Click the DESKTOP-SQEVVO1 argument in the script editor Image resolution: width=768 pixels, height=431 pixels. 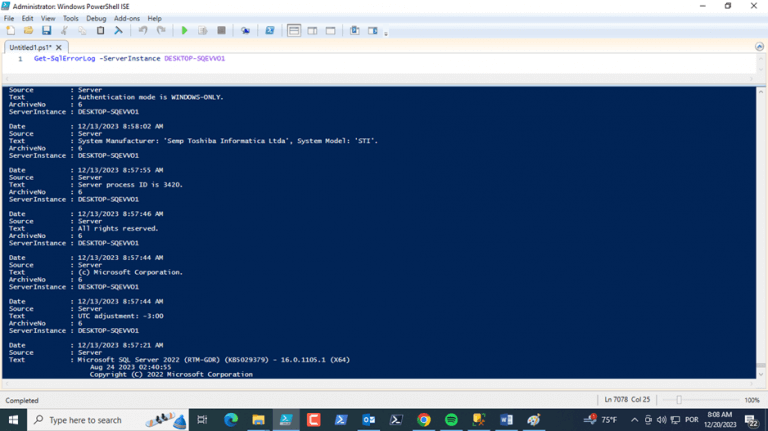pyautogui.click(x=194, y=58)
